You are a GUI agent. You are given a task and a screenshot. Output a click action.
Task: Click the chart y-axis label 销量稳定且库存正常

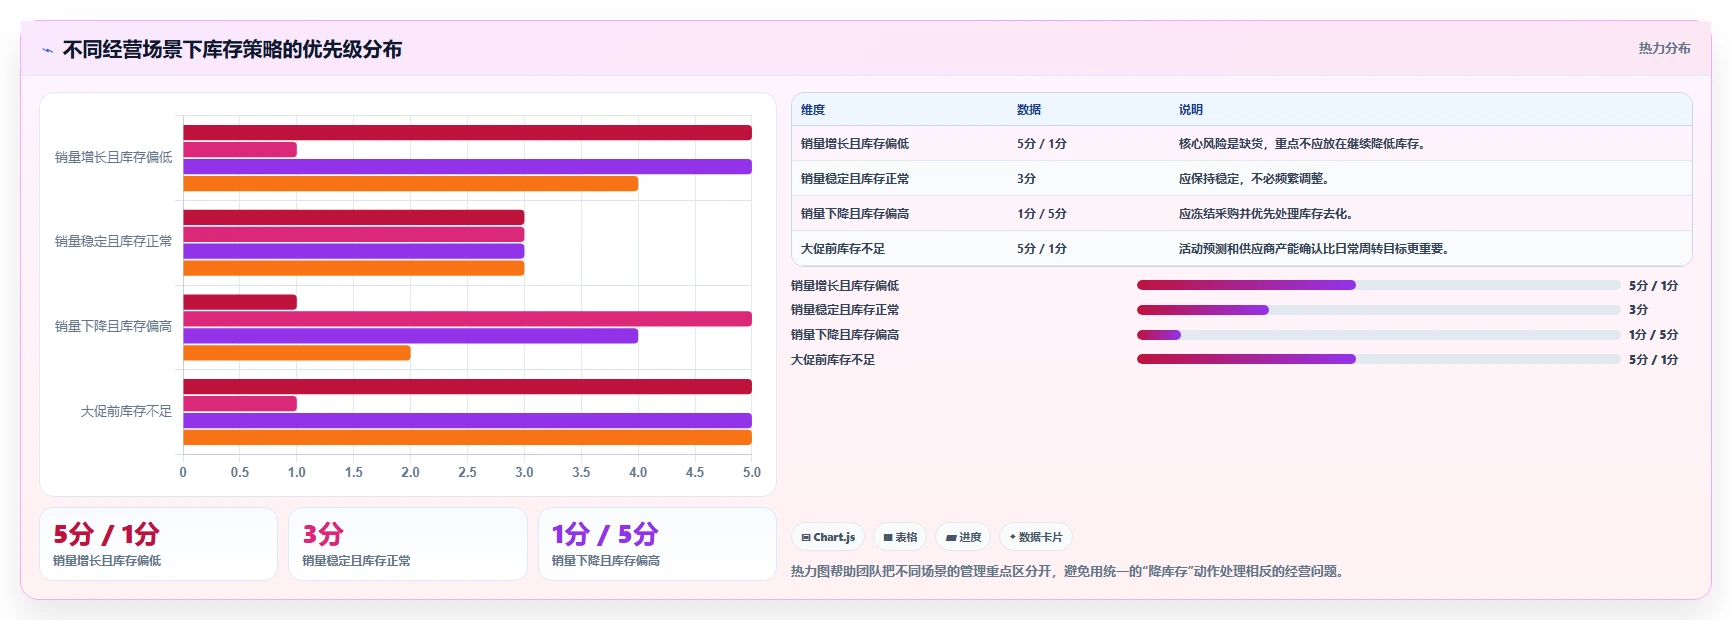[113, 241]
